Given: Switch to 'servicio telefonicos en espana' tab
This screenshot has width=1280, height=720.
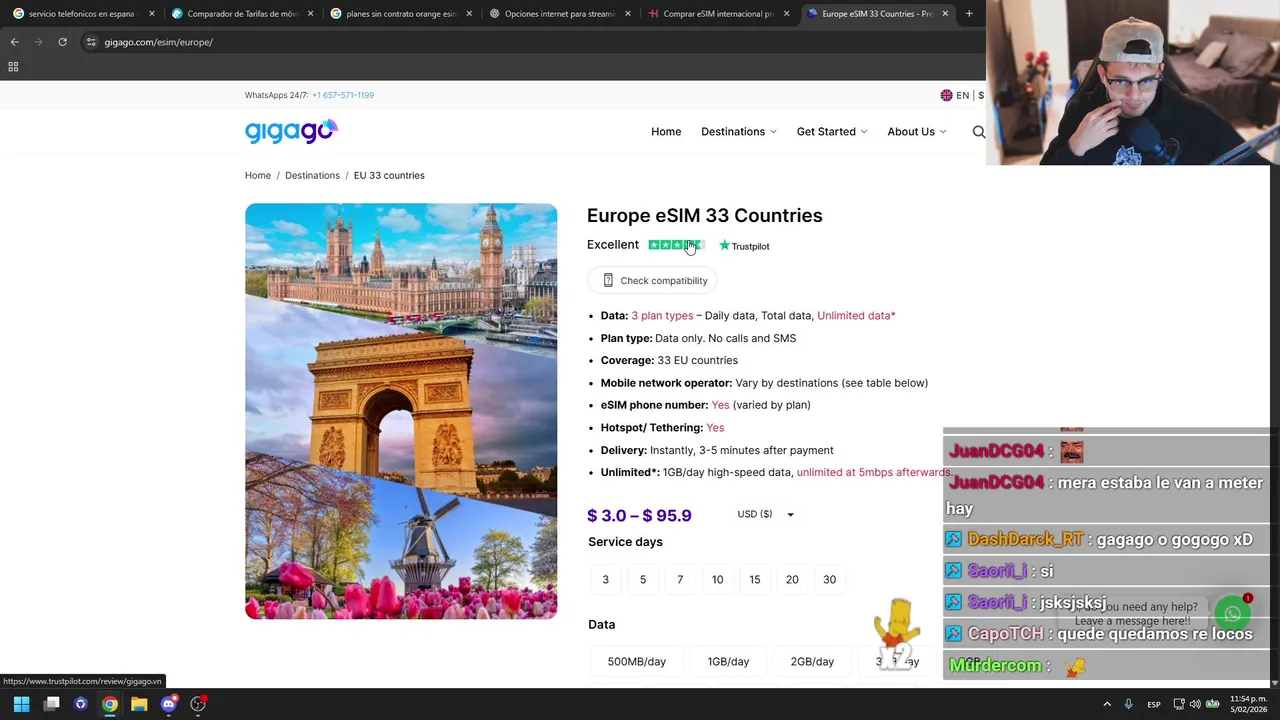Looking at the screenshot, I should (80, 14).
